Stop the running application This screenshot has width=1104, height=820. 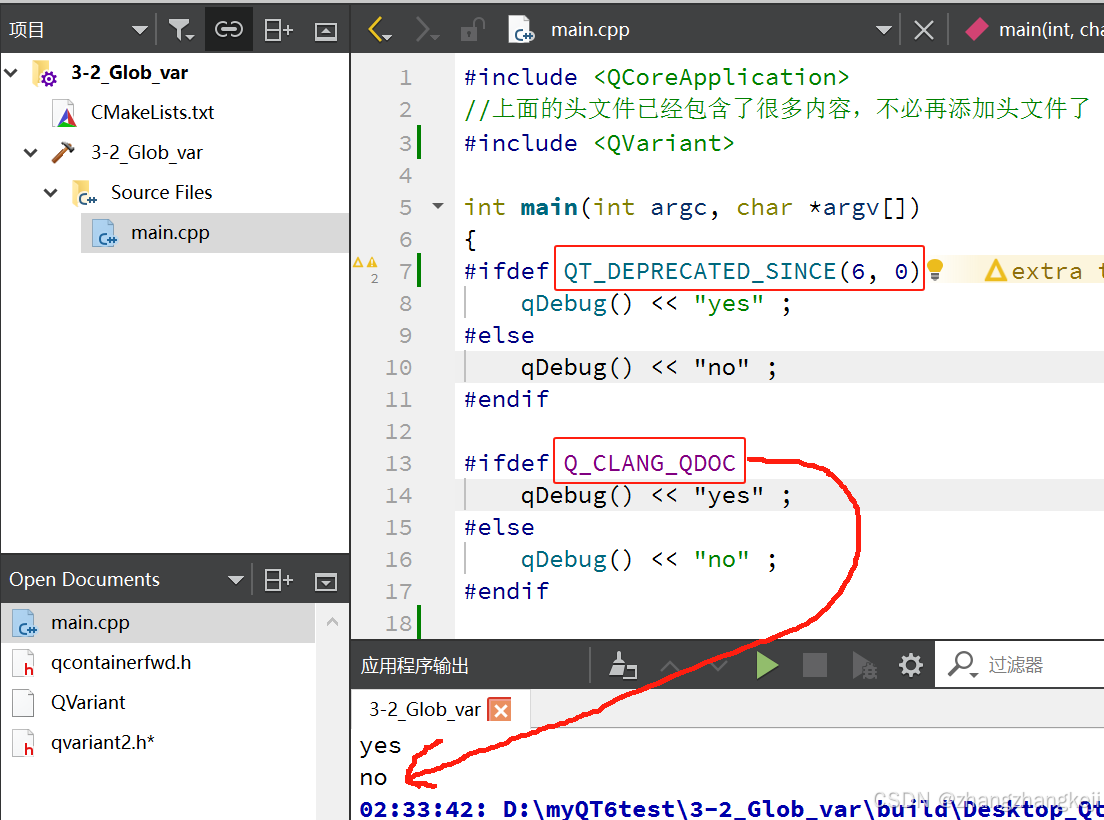pyautogui.click(x=815, y=664)
